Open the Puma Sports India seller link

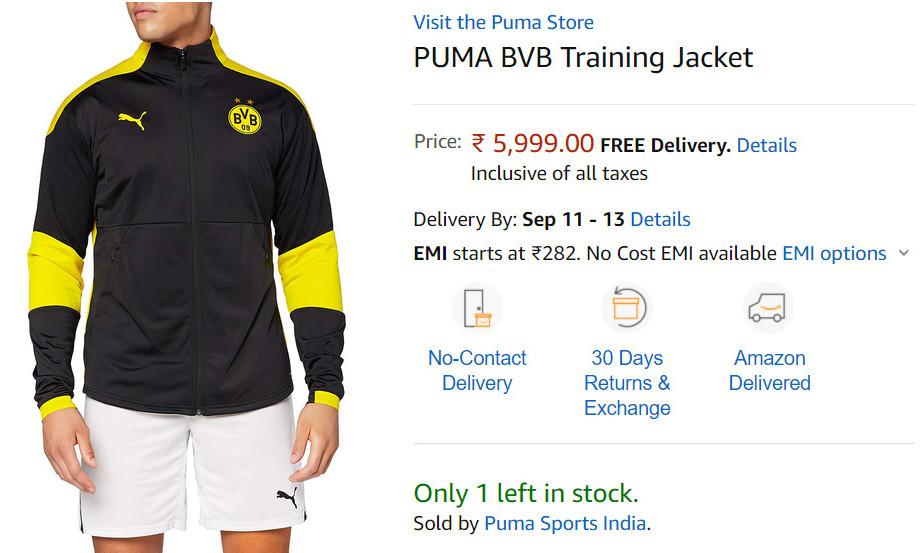(565, 523)
